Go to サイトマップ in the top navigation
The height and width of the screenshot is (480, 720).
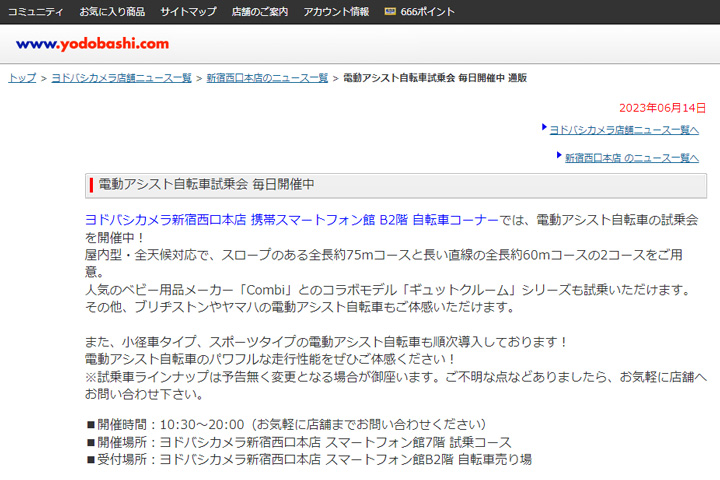tap(188, 12)
